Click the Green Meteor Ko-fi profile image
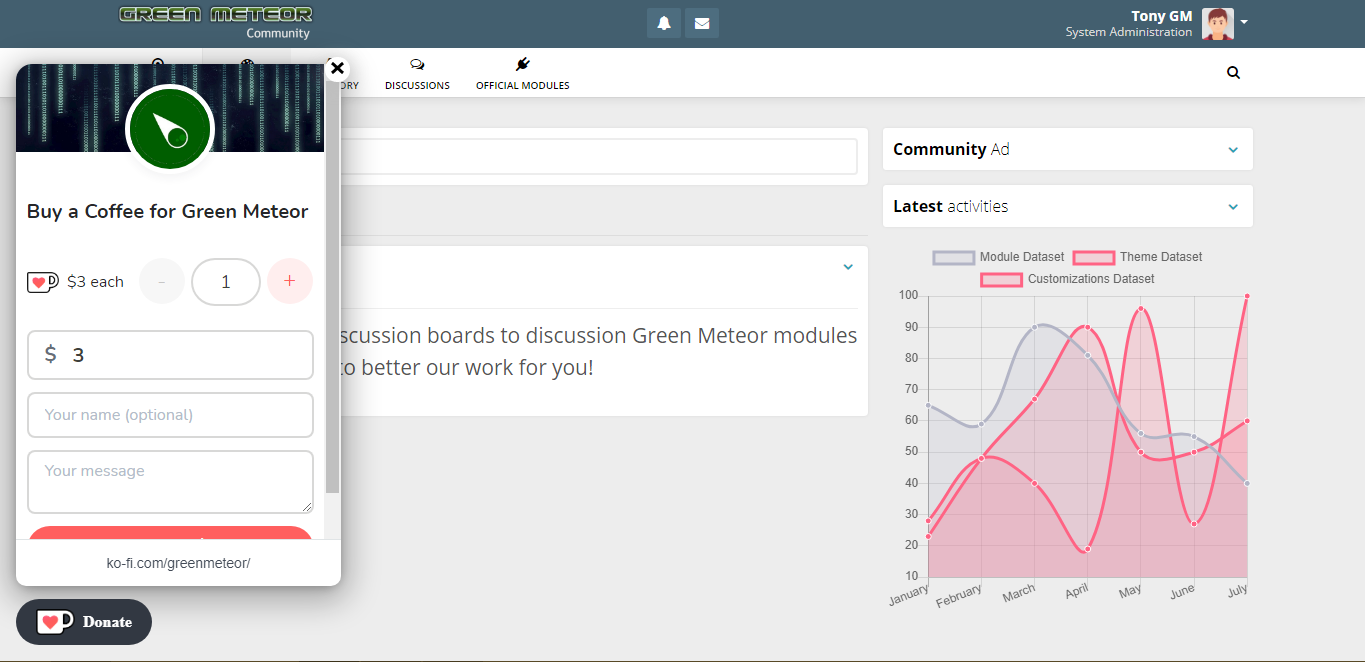Viewport: 1365px width, 662px height. click(x=170, y=129)
